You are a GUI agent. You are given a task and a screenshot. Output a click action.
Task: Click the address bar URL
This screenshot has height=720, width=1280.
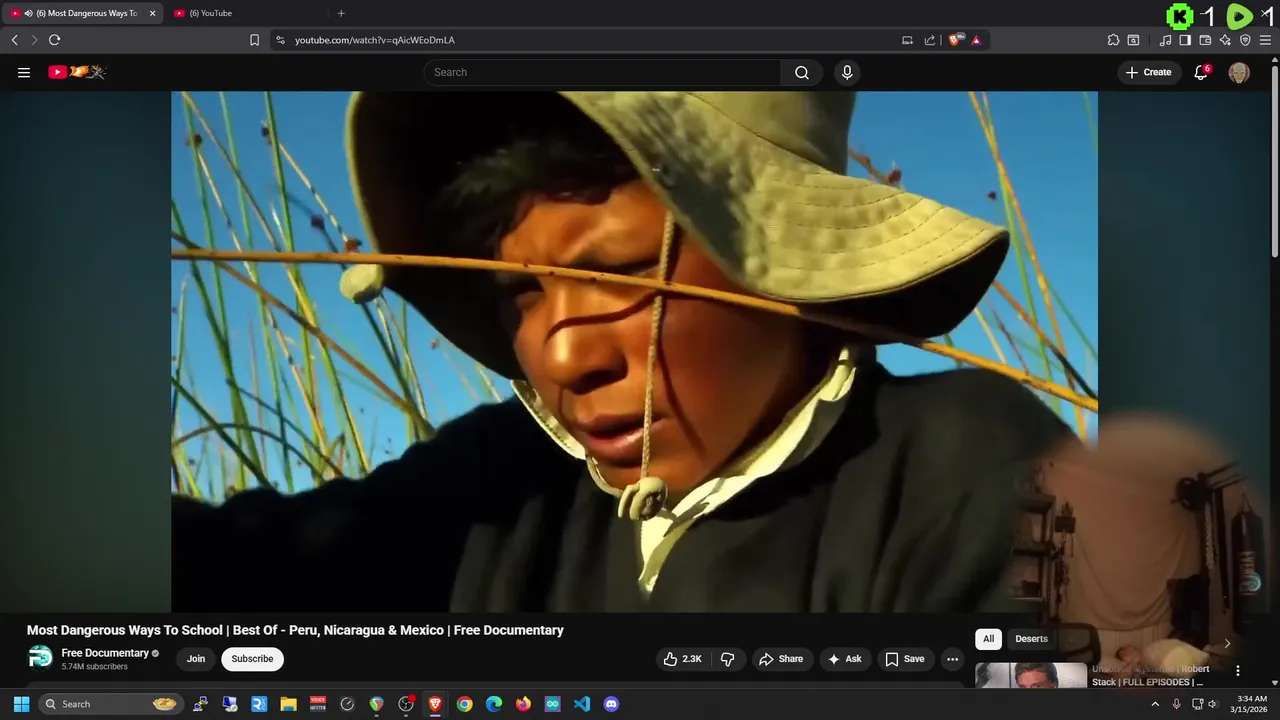[x=375, y=40]
